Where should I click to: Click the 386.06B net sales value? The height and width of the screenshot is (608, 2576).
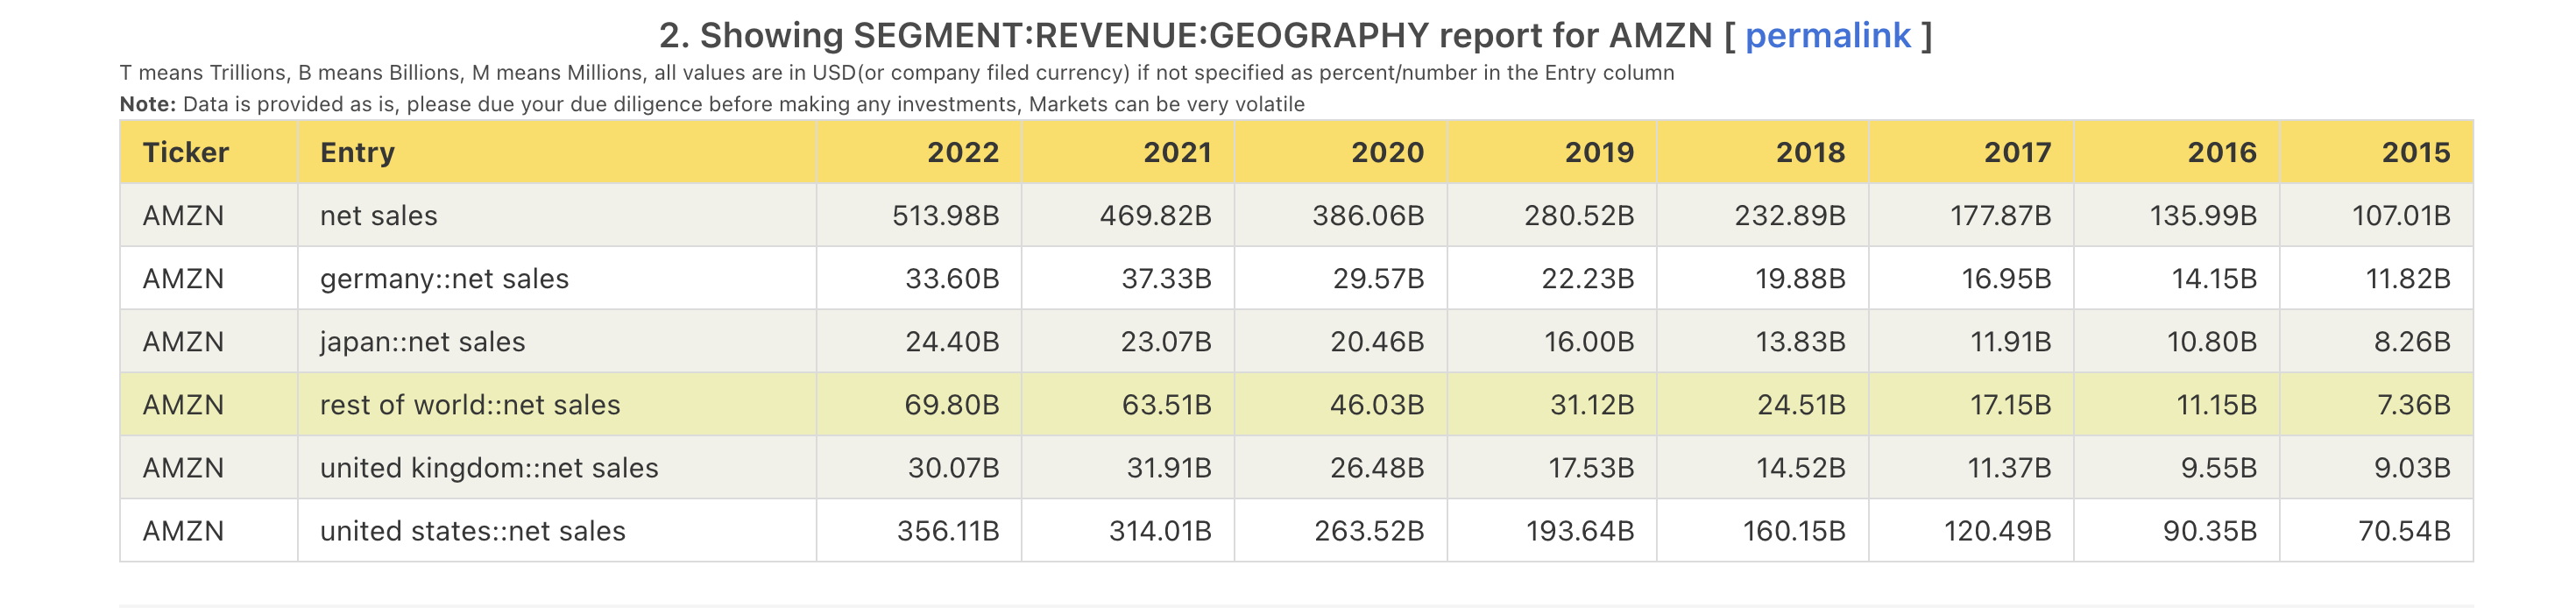click(1369, 215)
